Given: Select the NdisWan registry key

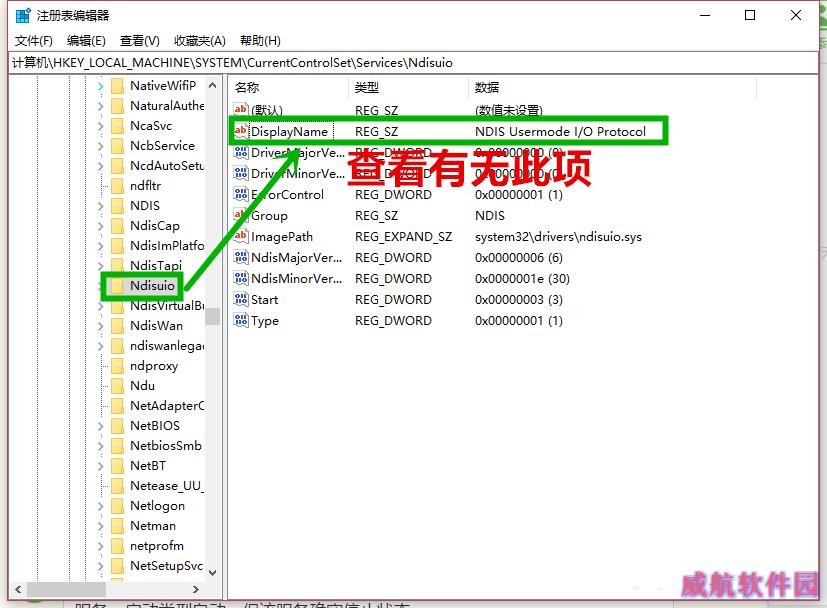Looking at the screenshot, I should click(156, 326).
